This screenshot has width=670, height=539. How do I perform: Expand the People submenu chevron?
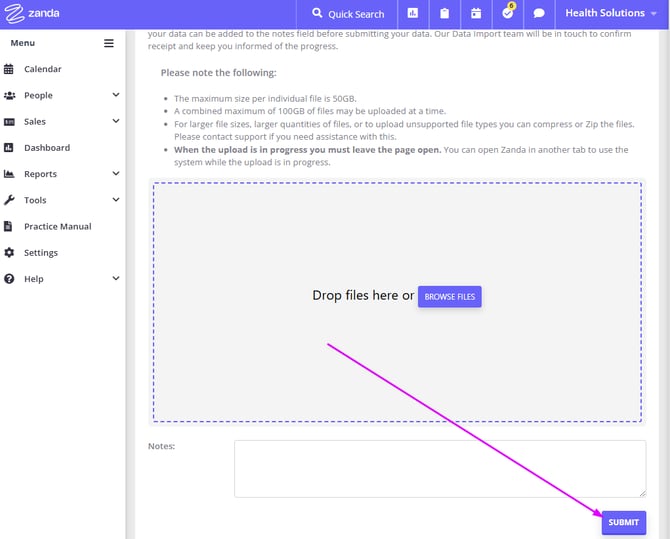click(116, 95)
